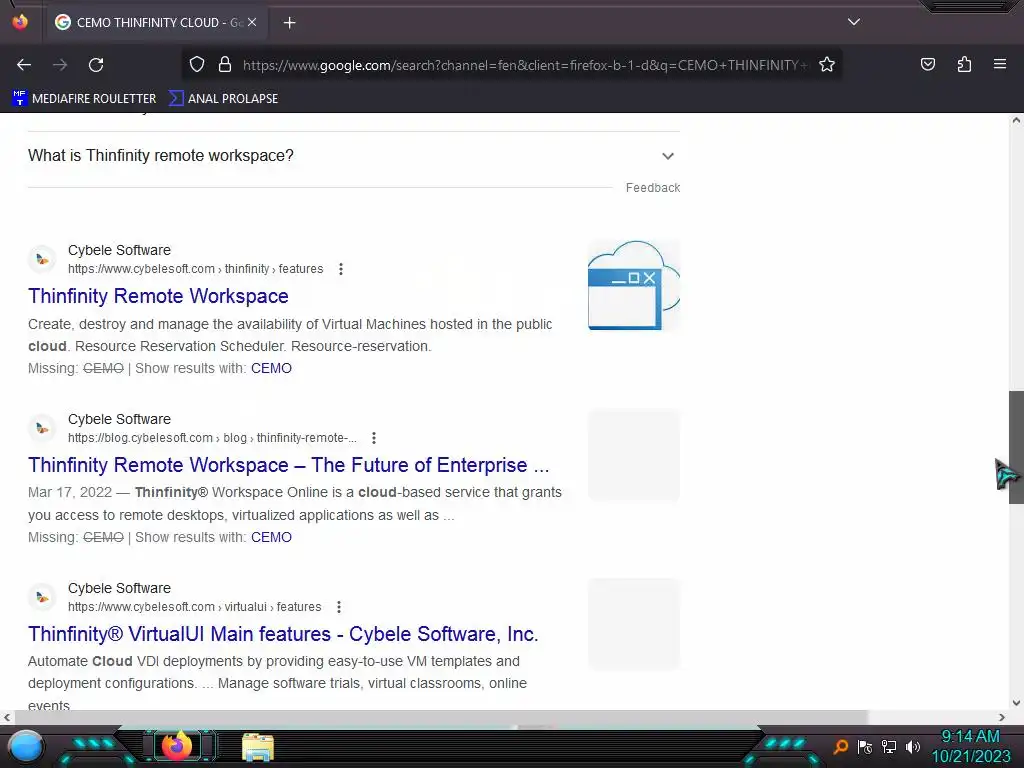Select the CEMO THINFINITY CLOUD tab

point(157,22)
